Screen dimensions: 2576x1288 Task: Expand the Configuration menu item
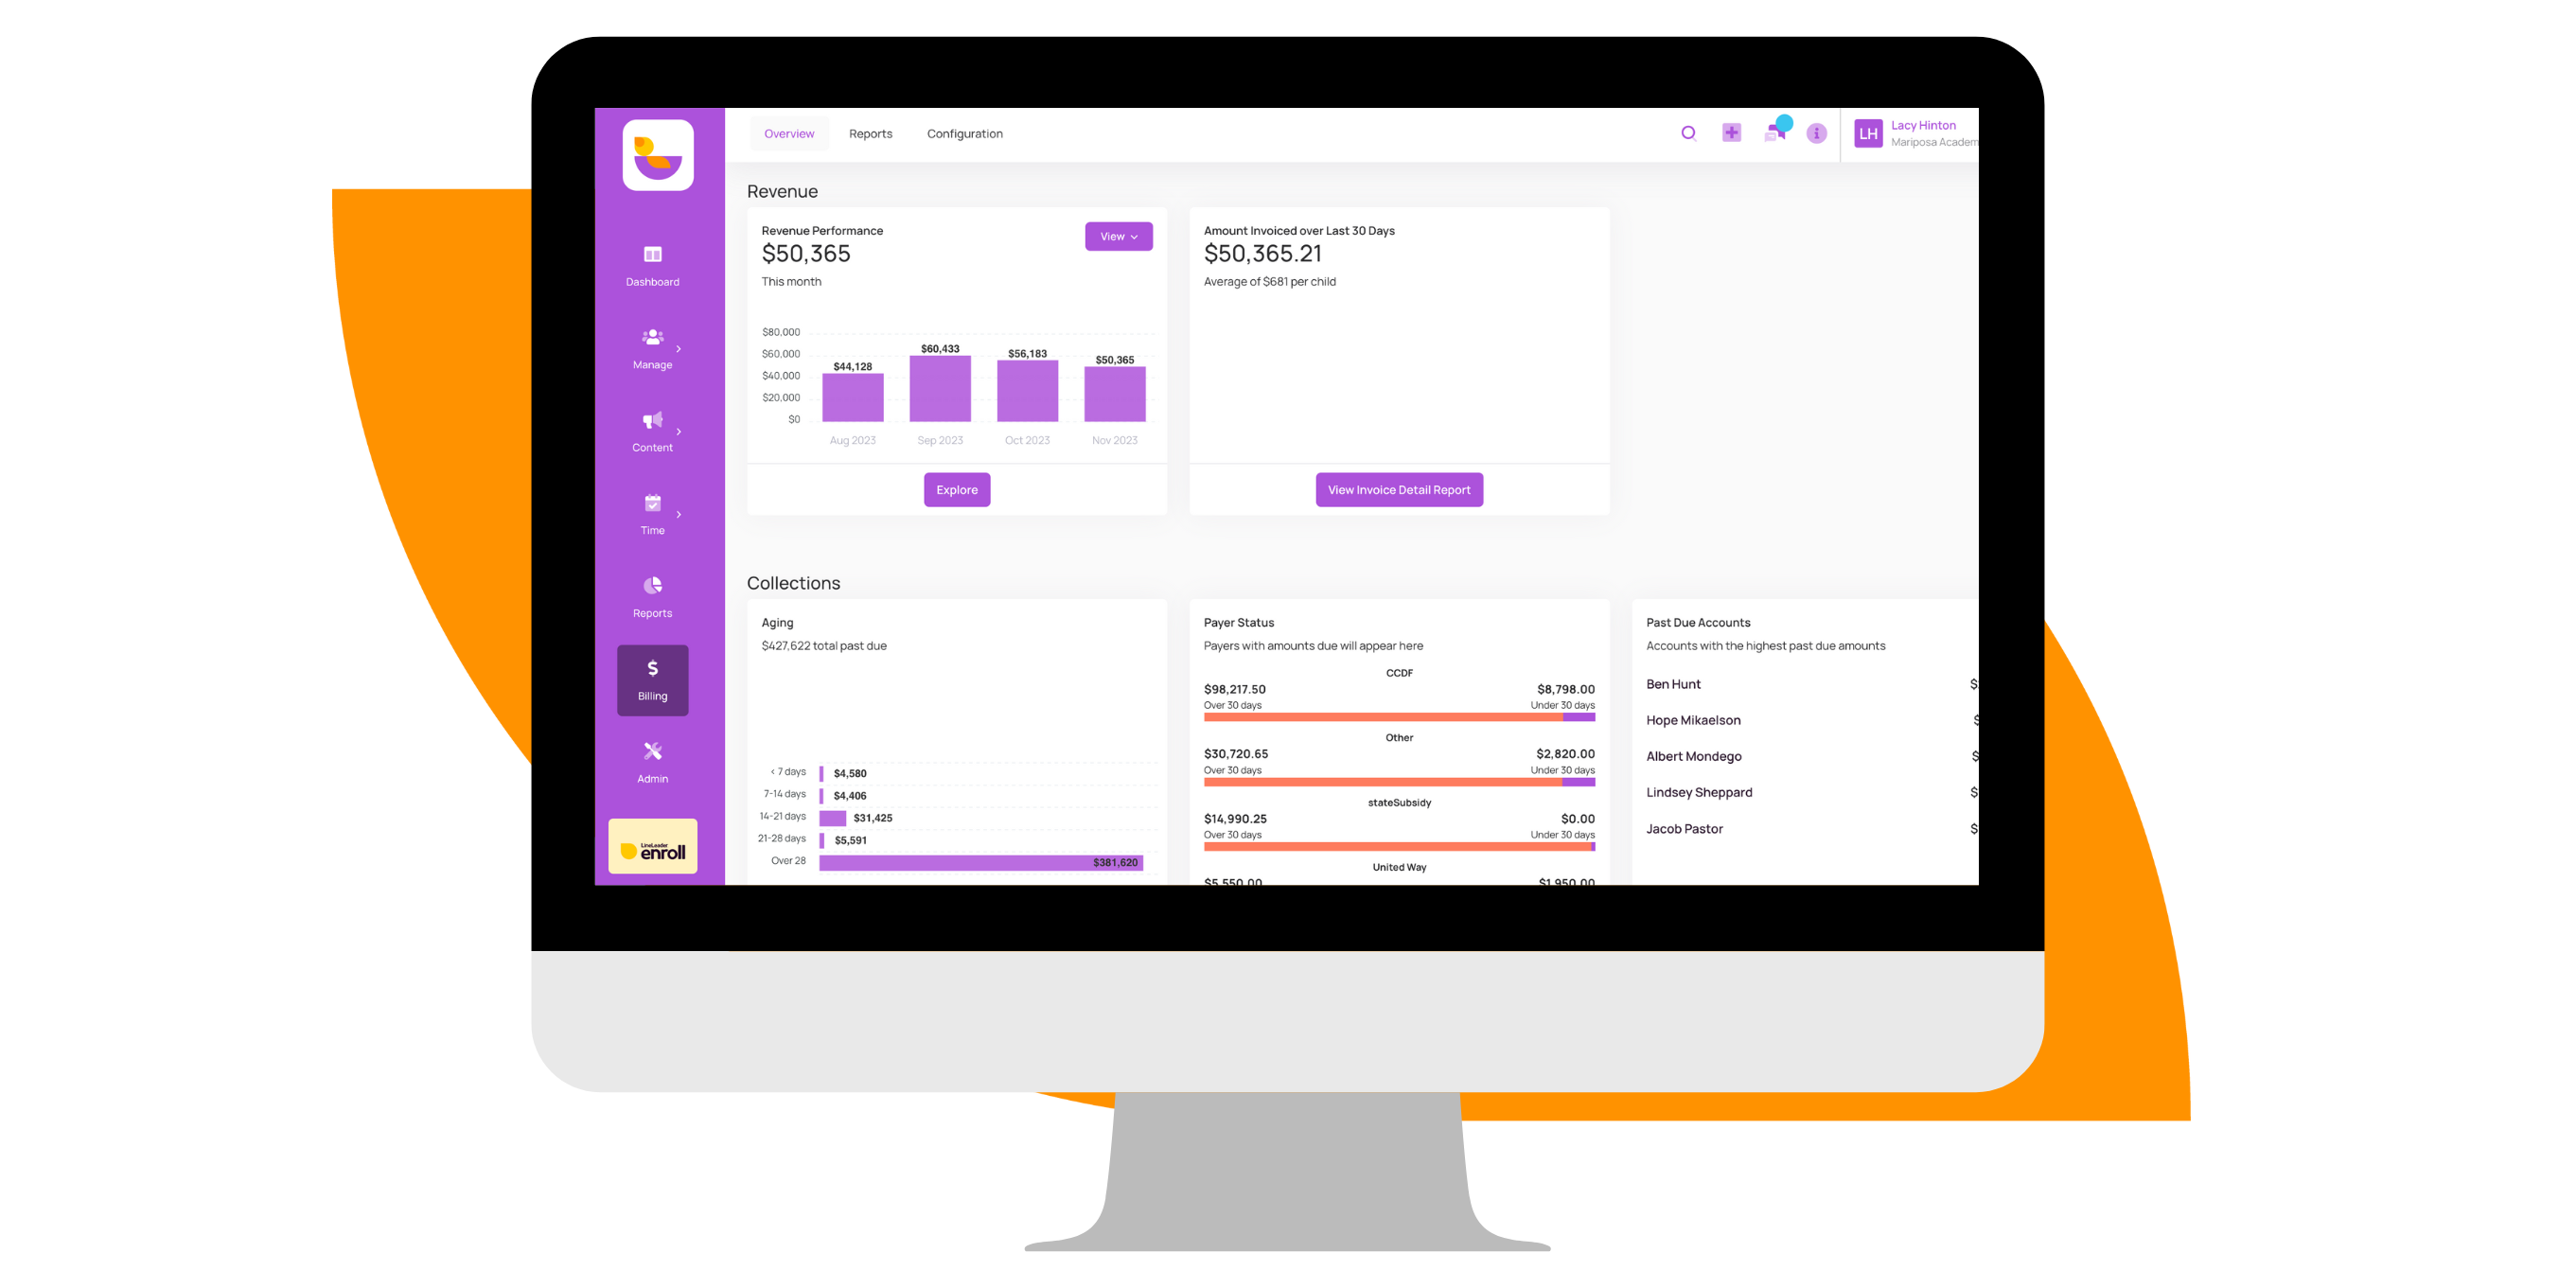tap(966, 133)
